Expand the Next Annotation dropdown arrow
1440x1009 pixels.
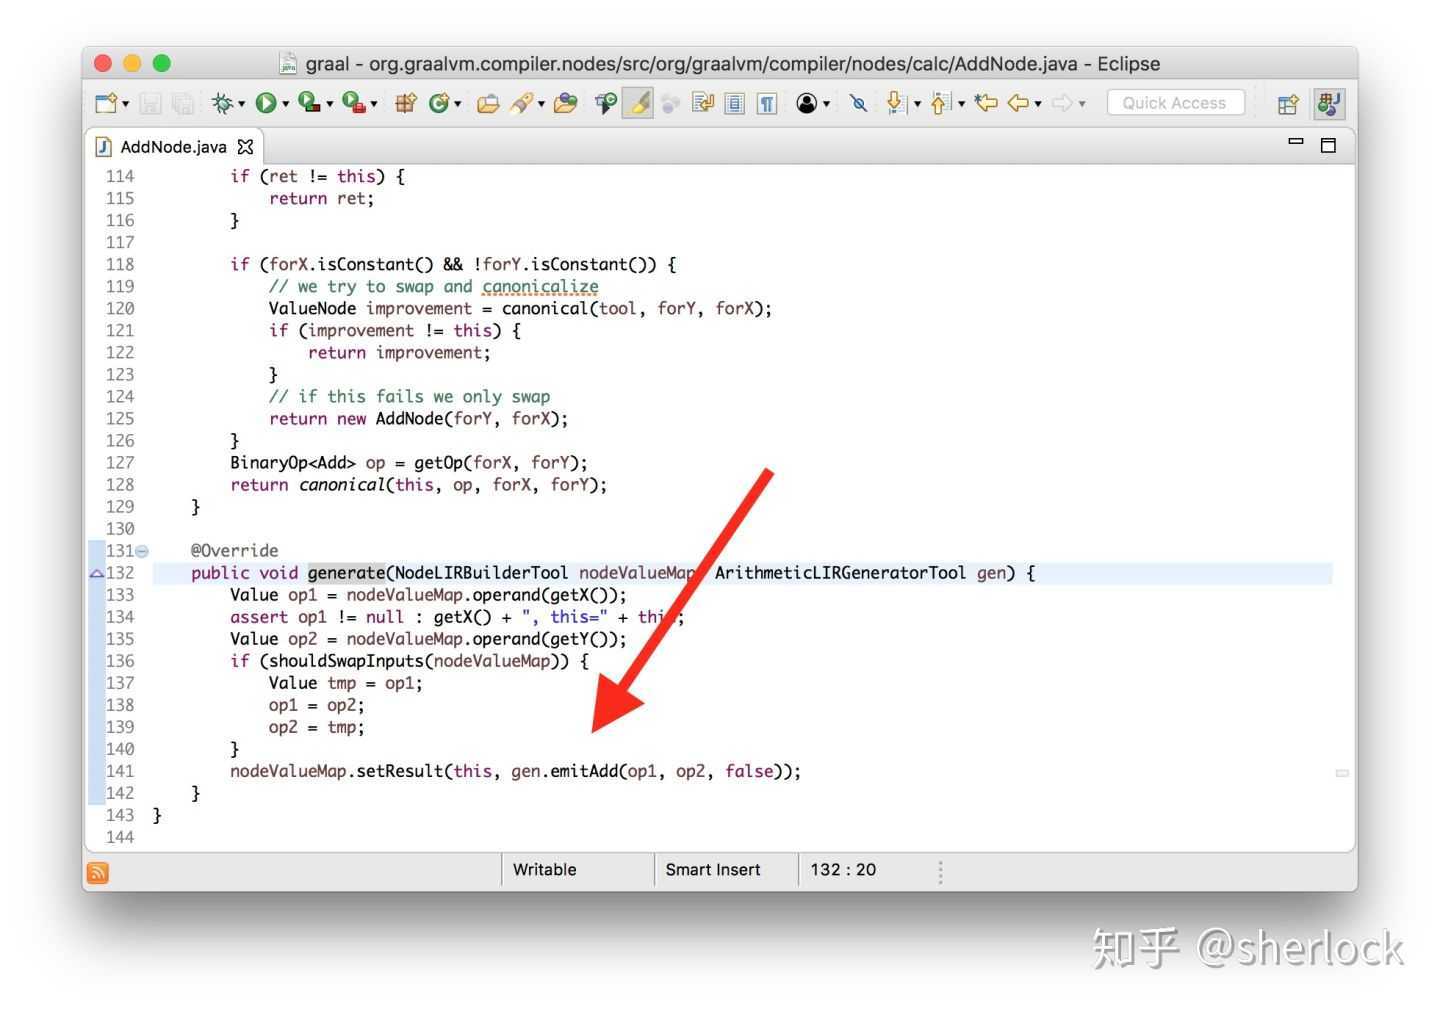click(917, 104)
